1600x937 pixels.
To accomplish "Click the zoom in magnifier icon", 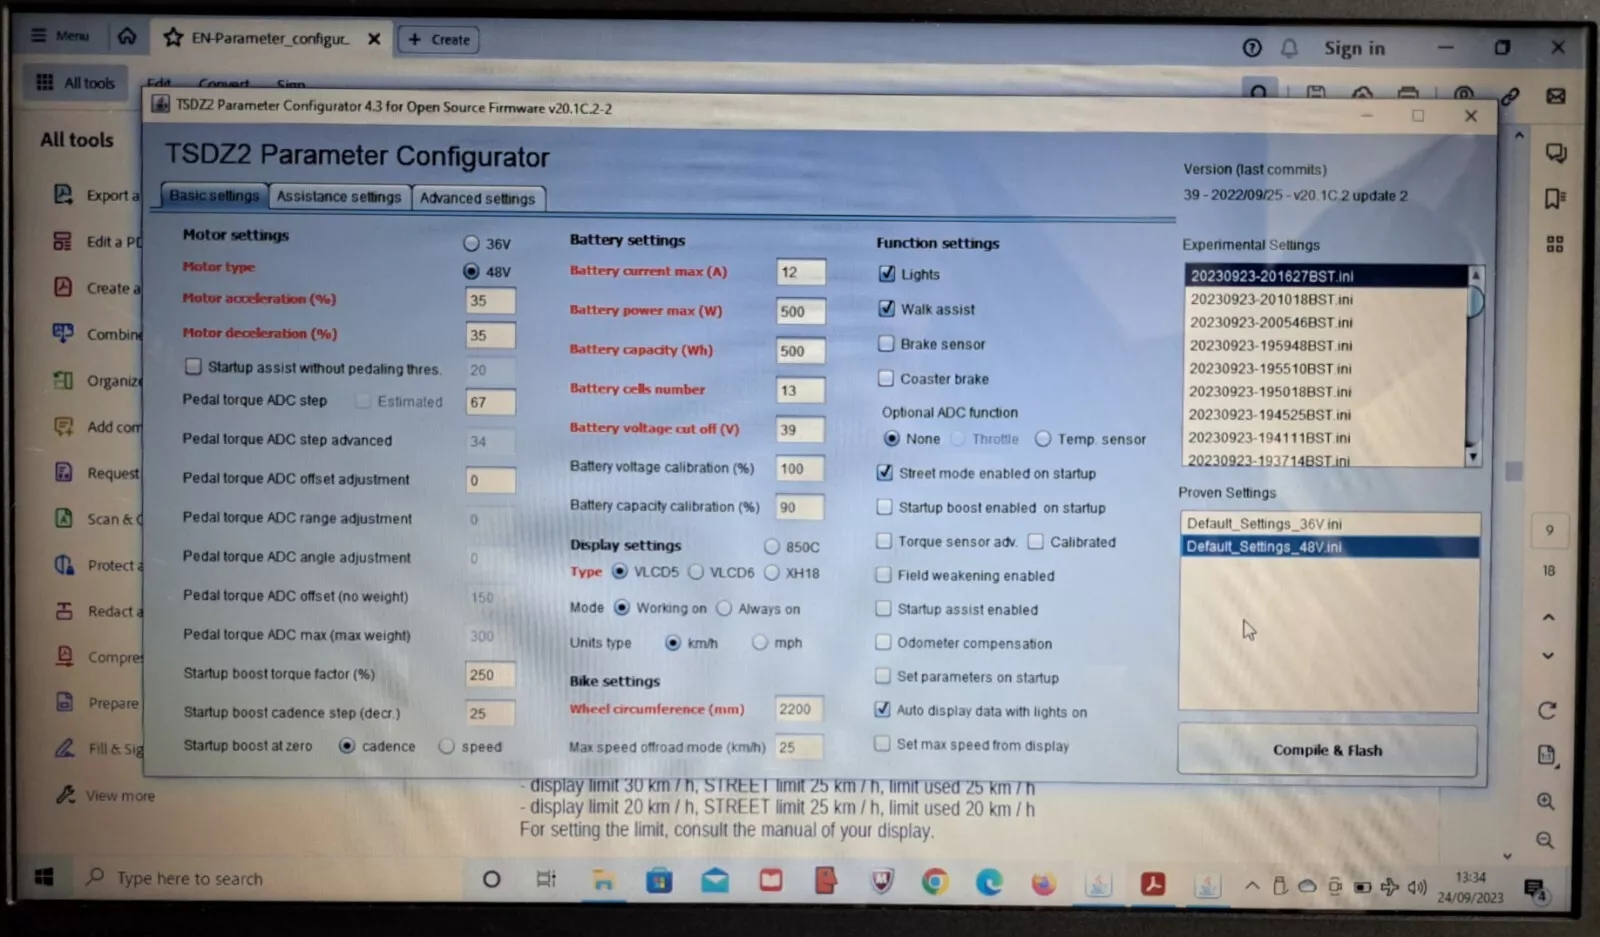I will pos(1545,801).
